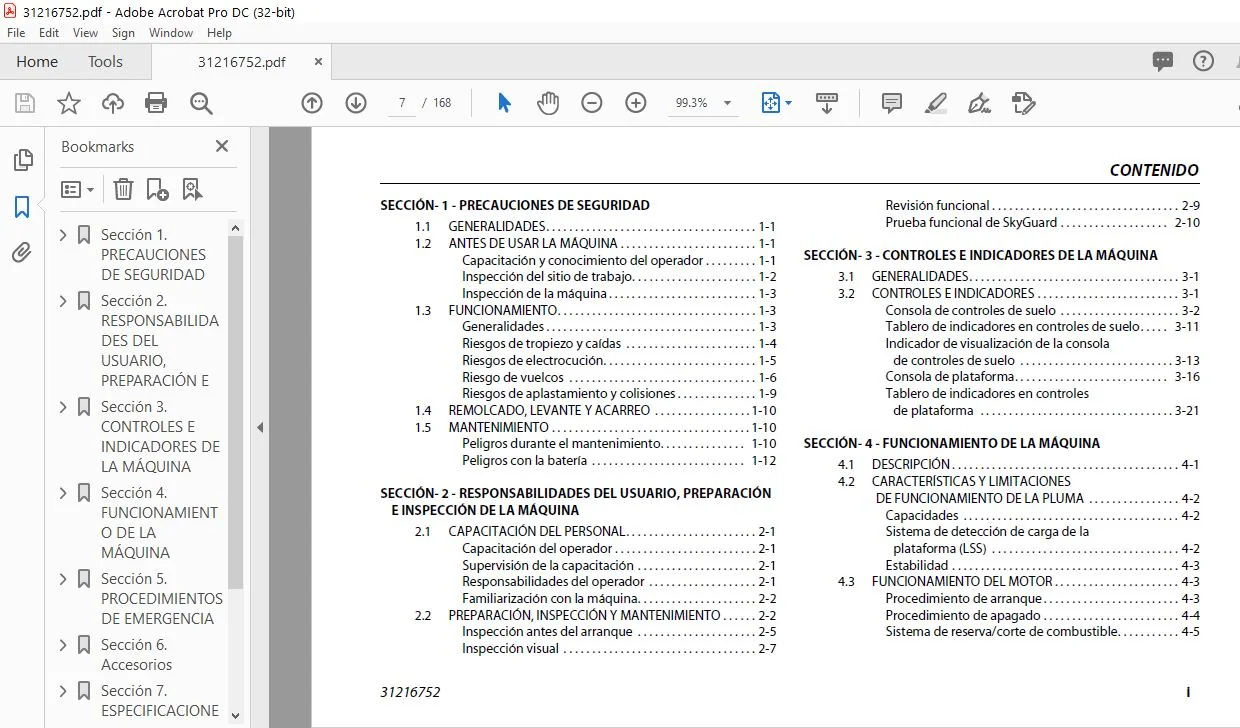Open the zoom percentage dropdown

[727, 103]
